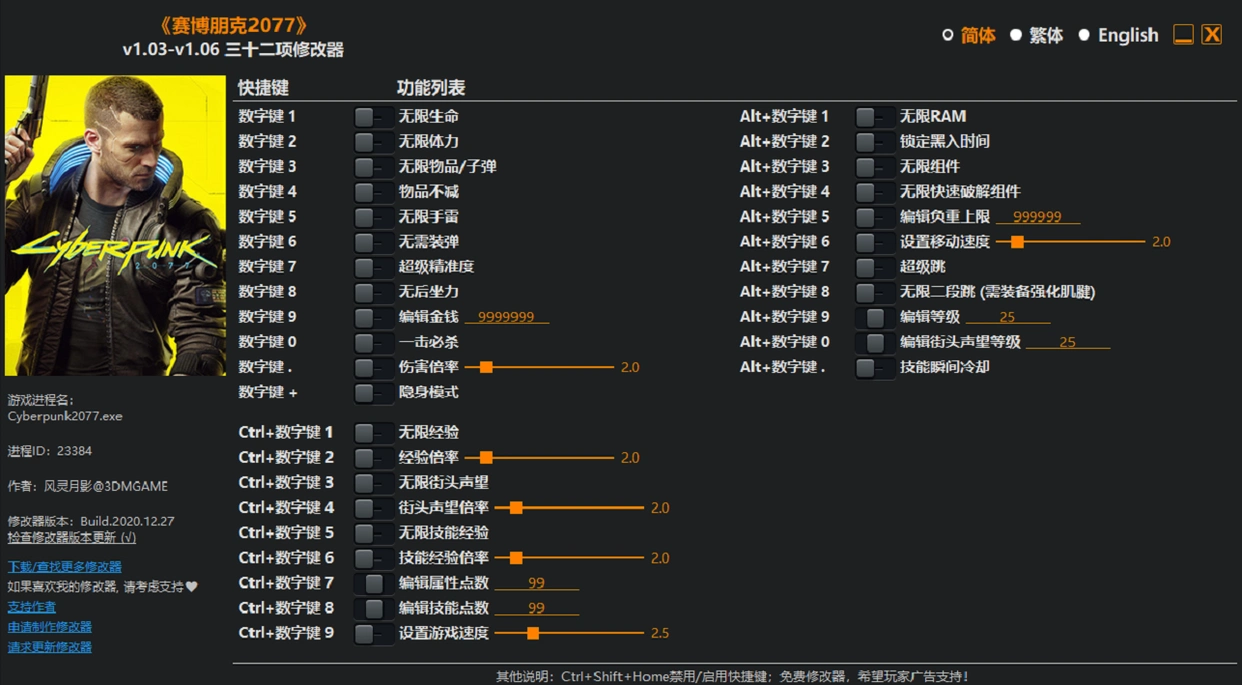Select English language radio button
The height and width of the screenshot is (685, 1242).
tap(1083, 35)
